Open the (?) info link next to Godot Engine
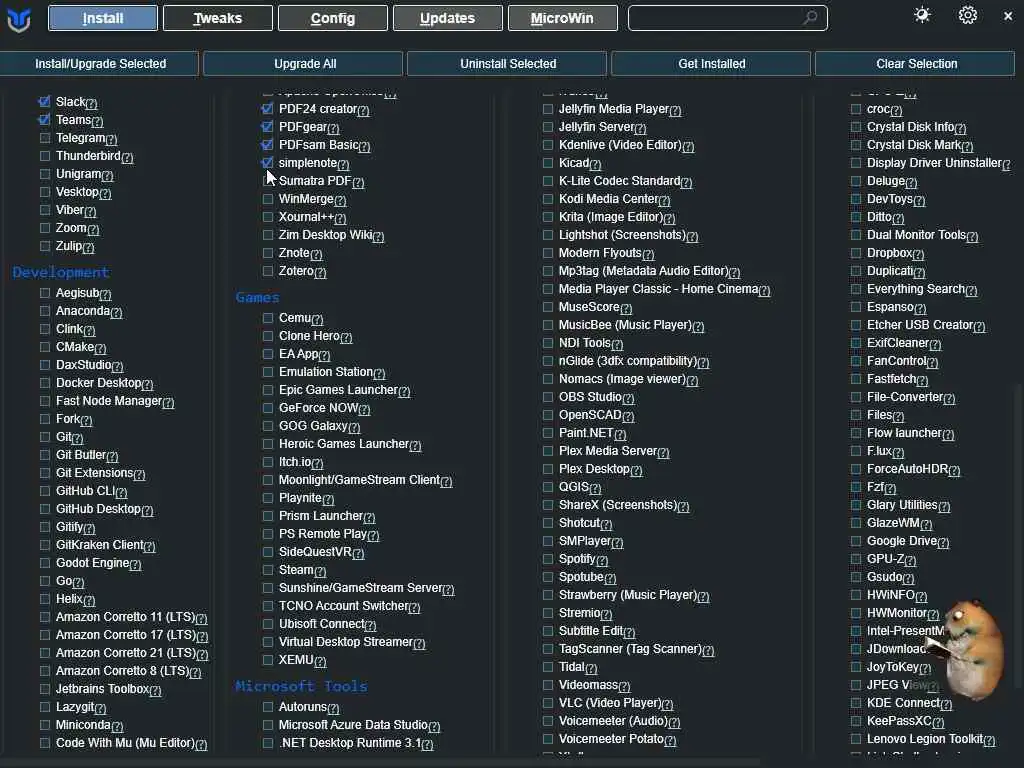 coord(135,564)
